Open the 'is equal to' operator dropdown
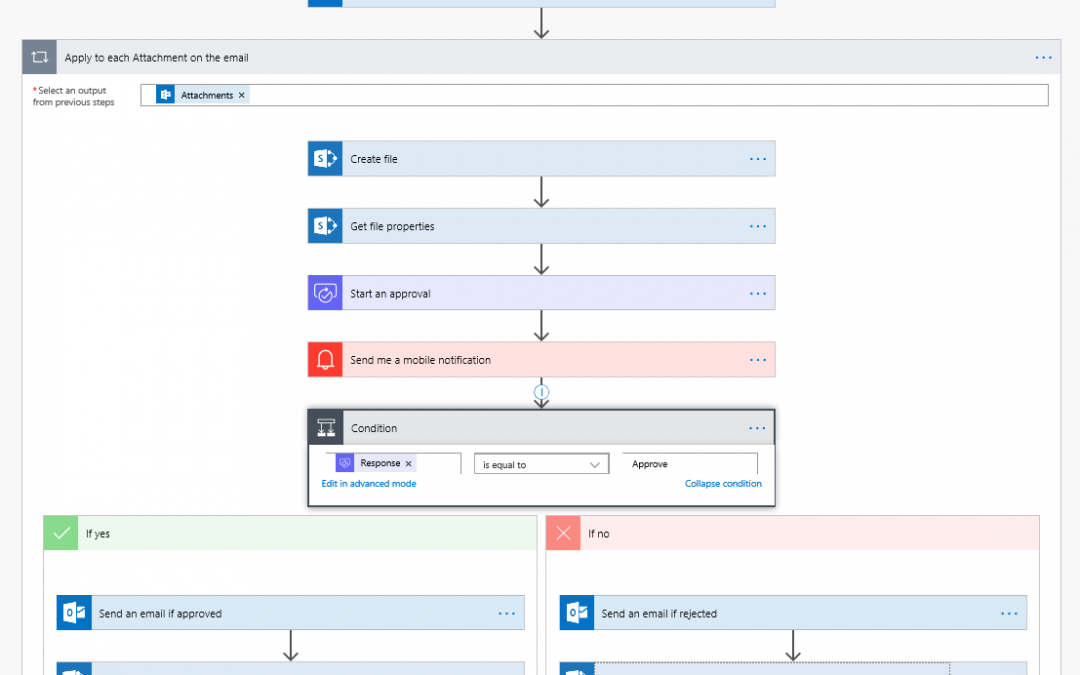Viewport: 1080px width, 675px height. pyautogui.click(x=541, y=465)
